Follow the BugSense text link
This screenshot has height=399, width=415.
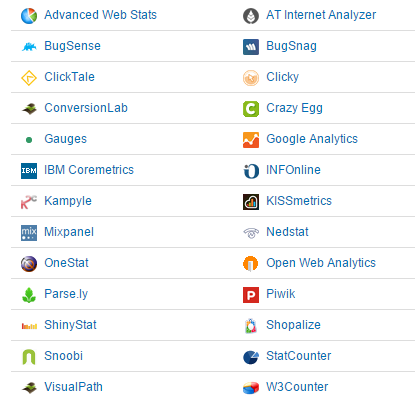tap(72, 46)
